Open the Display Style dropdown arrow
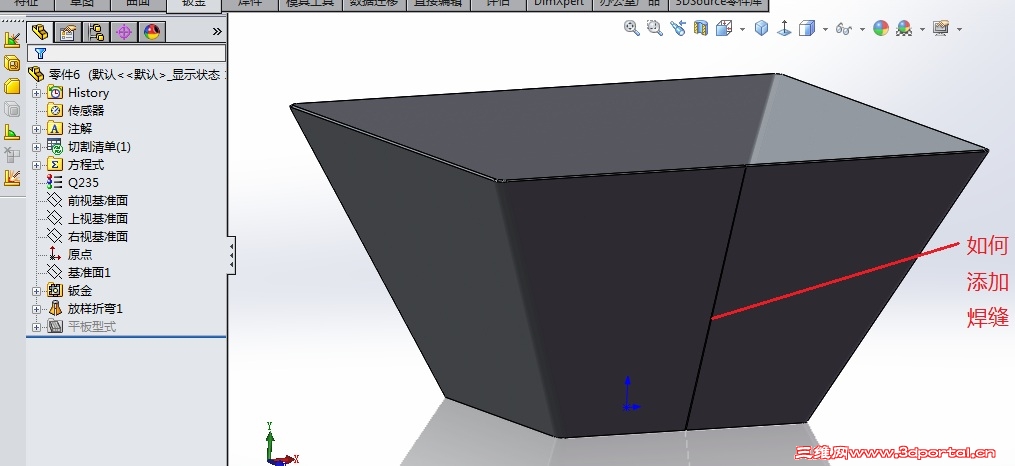This screenshot has height=466, width=1015. pos(825,29)
